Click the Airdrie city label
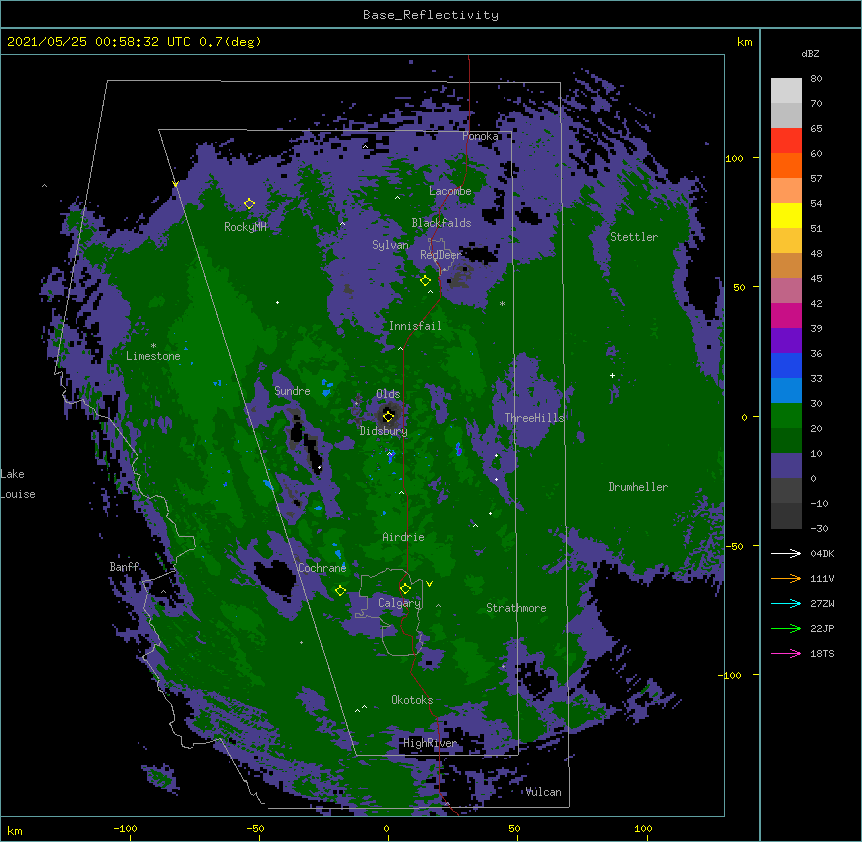Viewport: 862px width, 842px height. [x=403, y=537]
